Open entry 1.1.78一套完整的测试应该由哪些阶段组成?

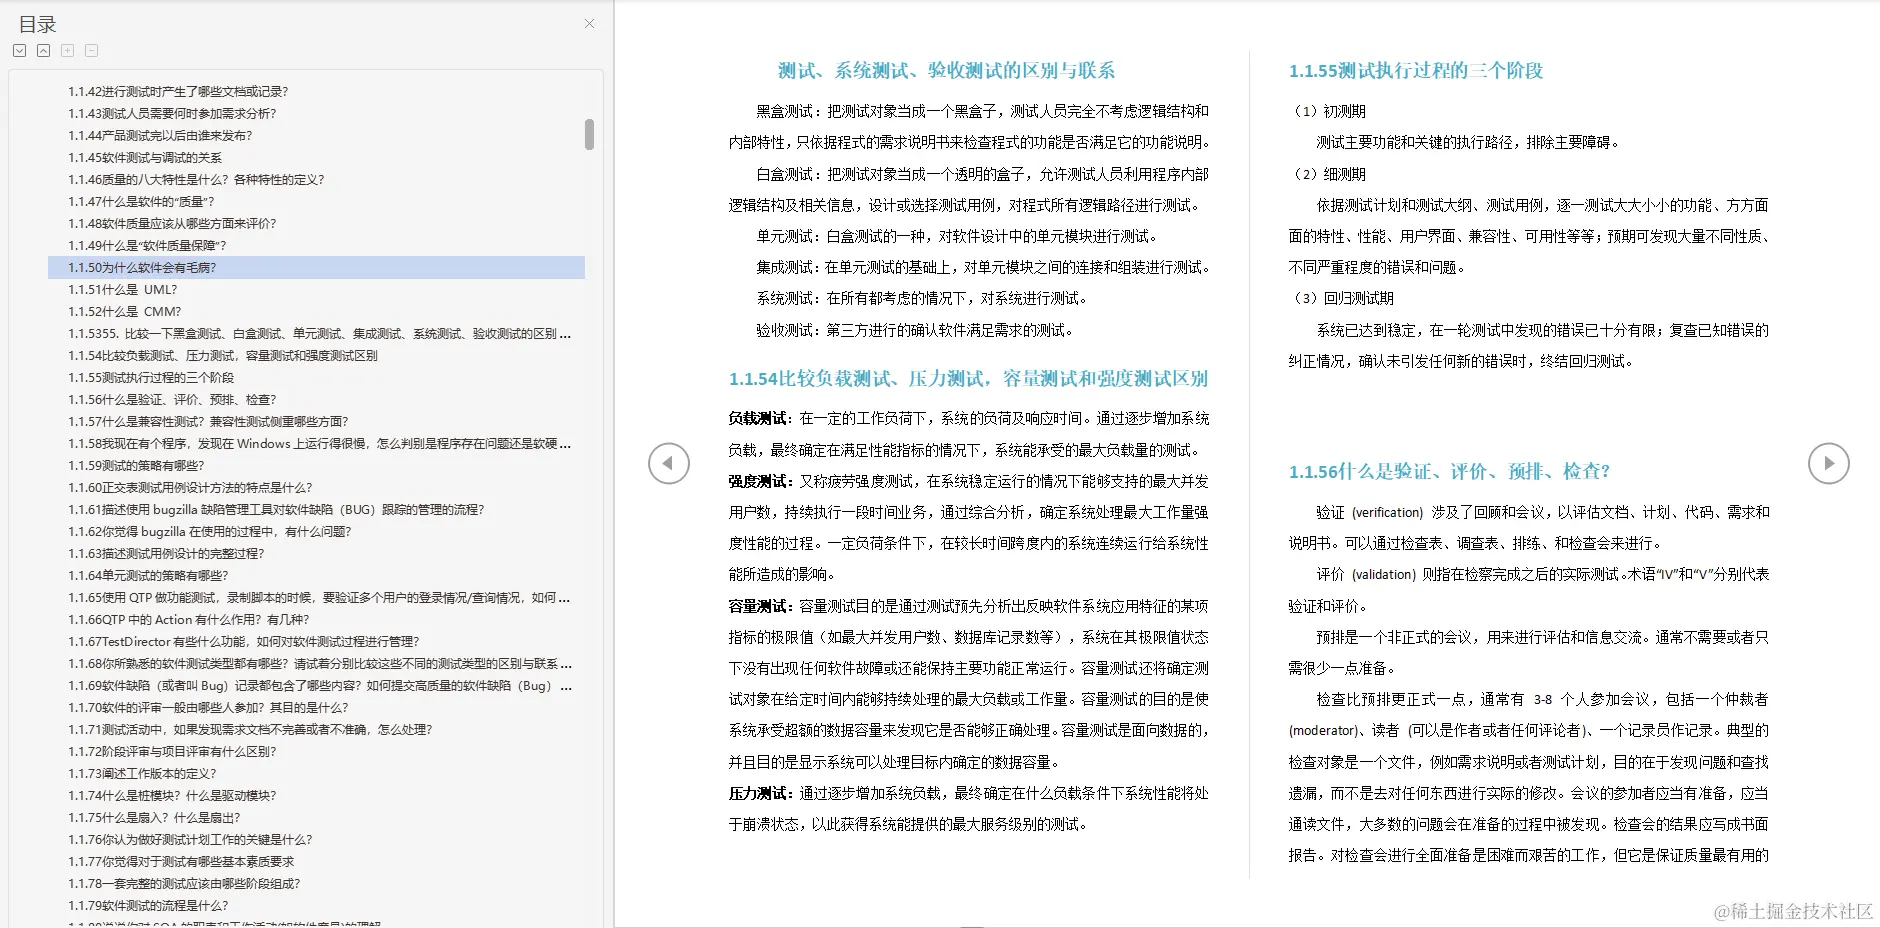185,883
